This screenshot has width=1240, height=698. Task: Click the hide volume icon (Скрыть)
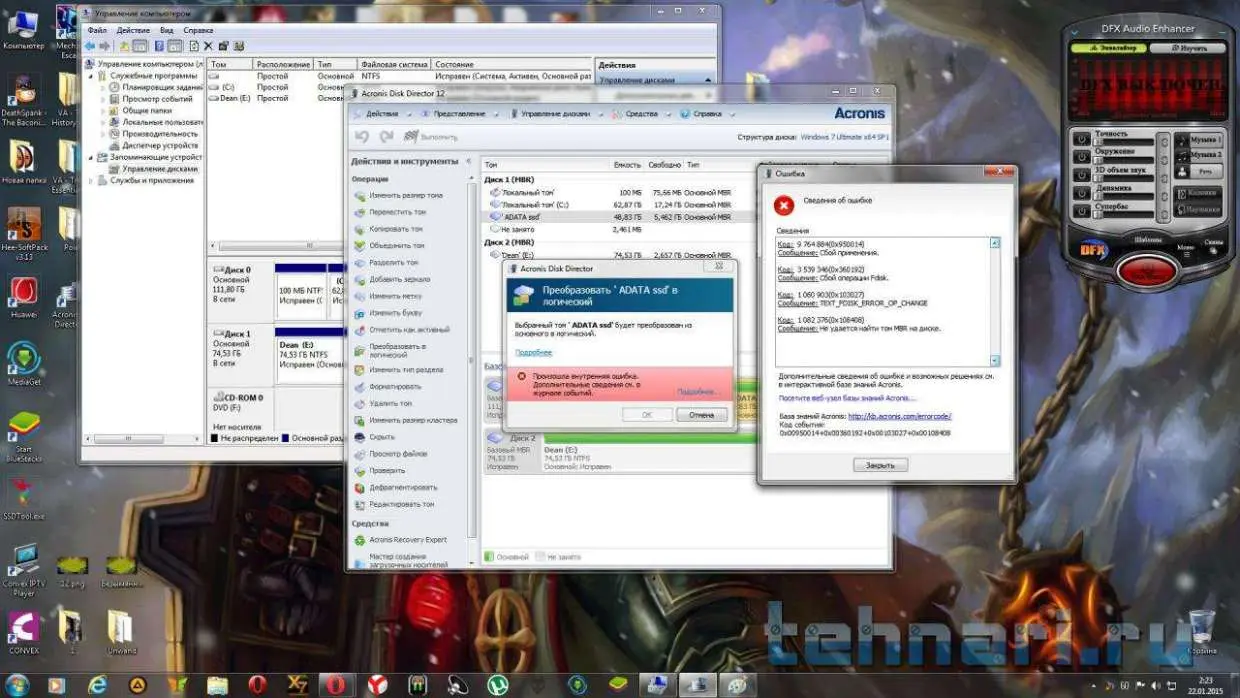(x=360, y=437)
